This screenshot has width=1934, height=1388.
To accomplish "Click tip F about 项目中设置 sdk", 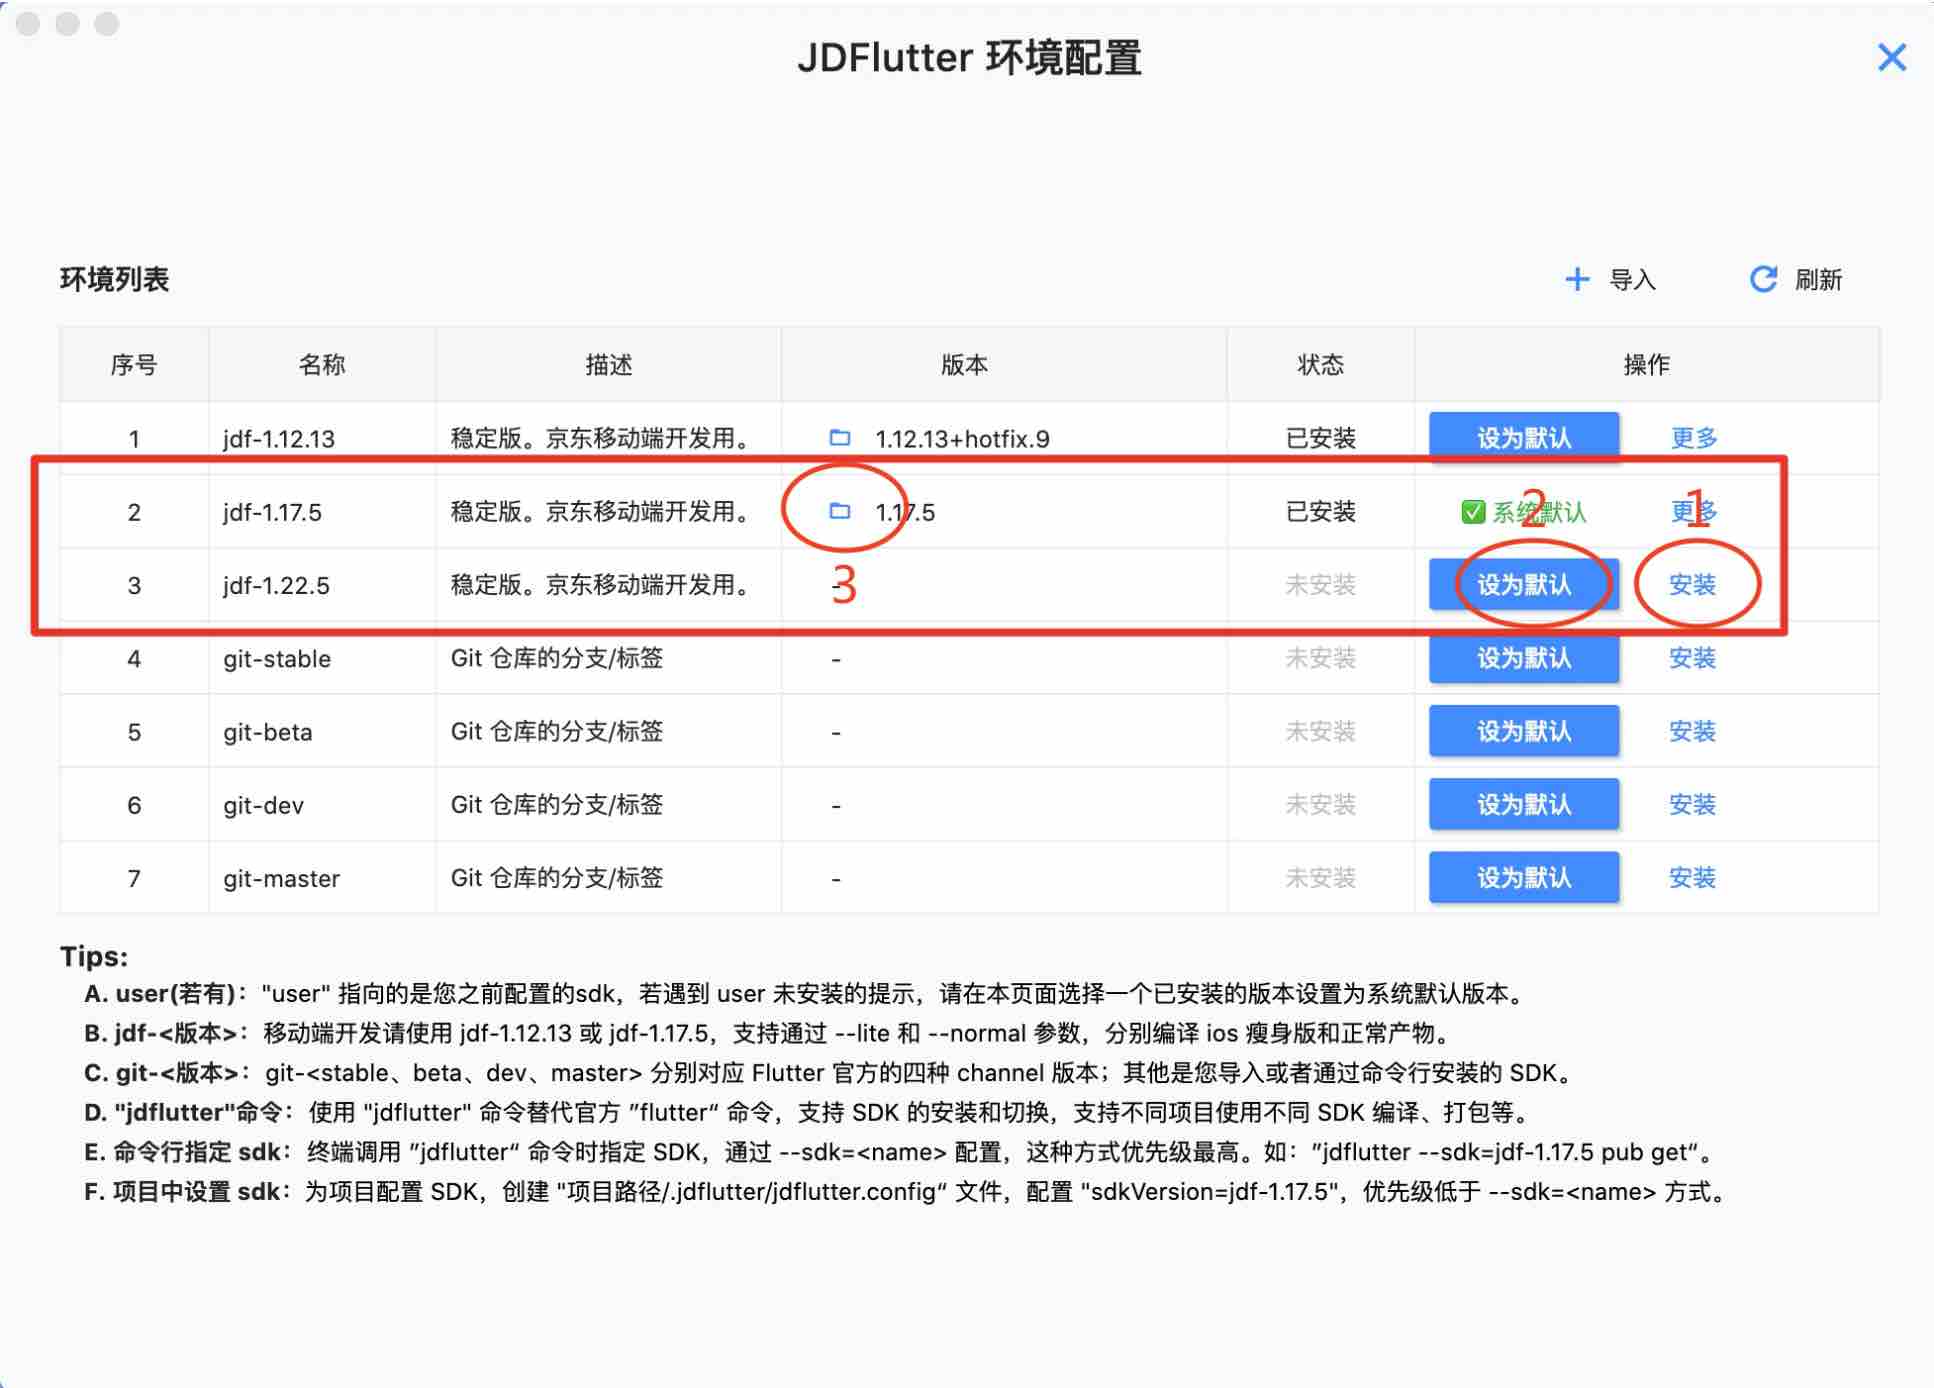I will click(908, 1192).
